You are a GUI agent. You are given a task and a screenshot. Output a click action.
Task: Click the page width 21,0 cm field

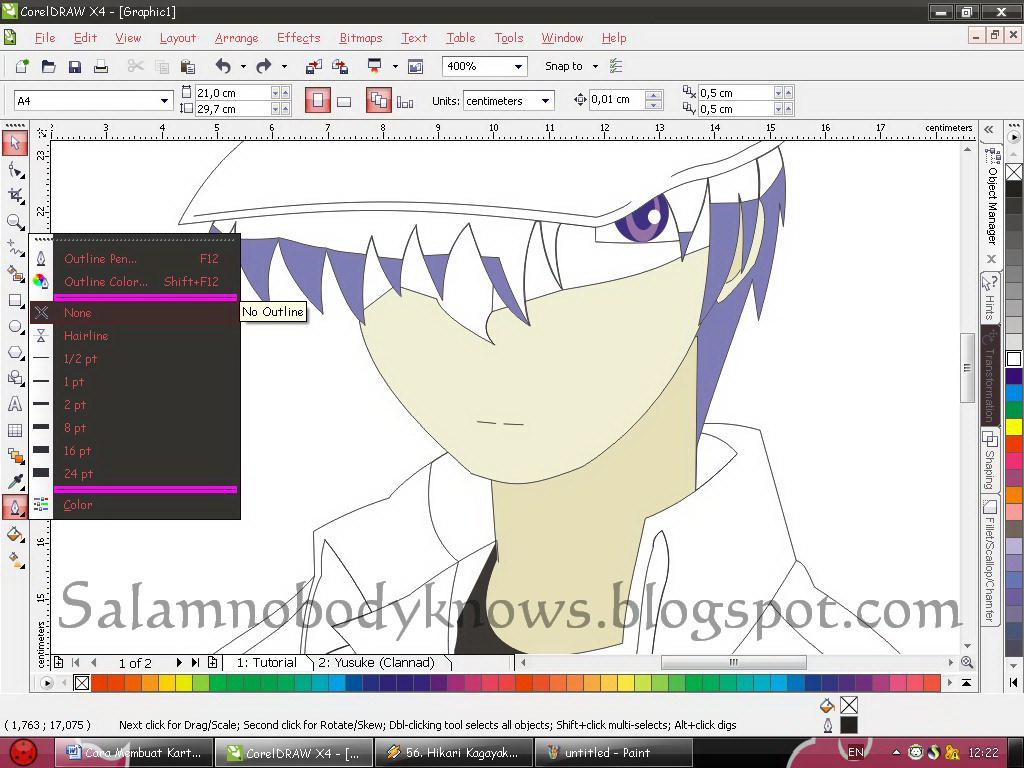(232, 93)
